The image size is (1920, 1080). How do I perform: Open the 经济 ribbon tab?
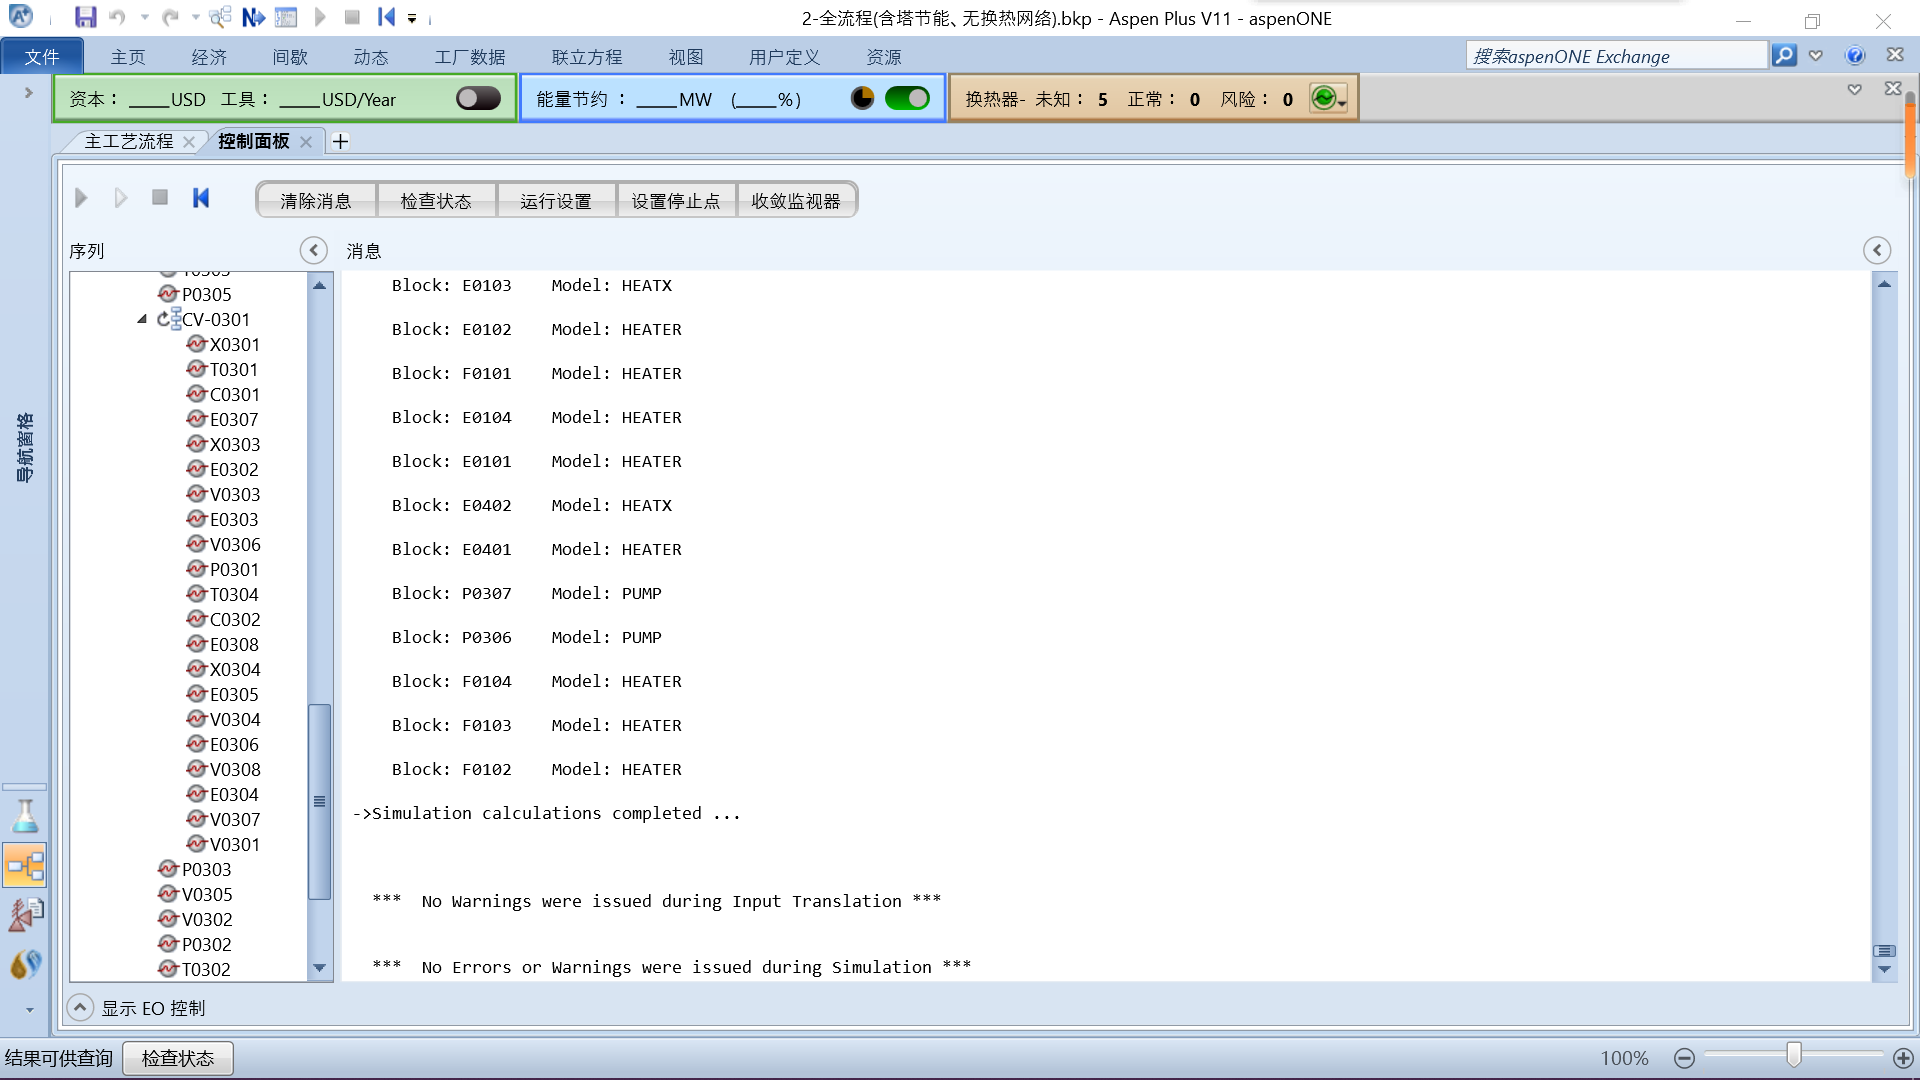[209, 57]
